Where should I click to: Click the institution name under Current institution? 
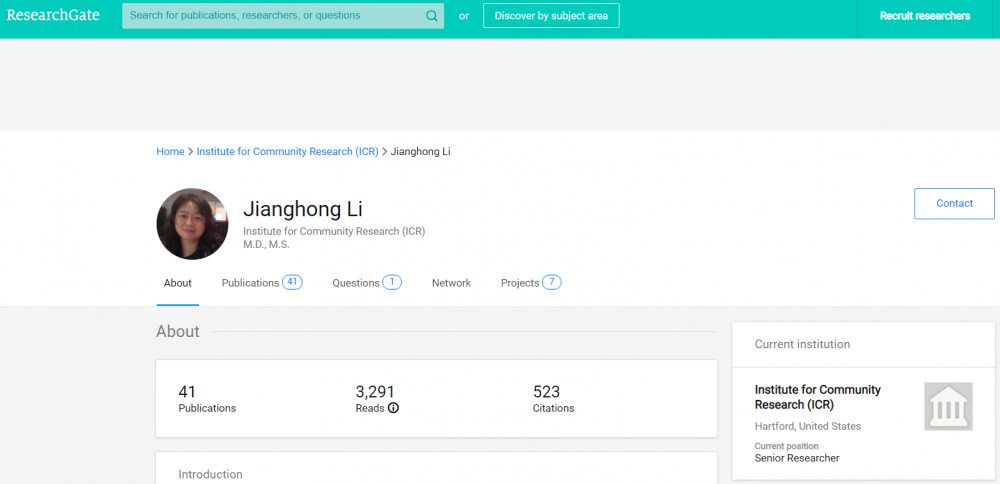817,397
